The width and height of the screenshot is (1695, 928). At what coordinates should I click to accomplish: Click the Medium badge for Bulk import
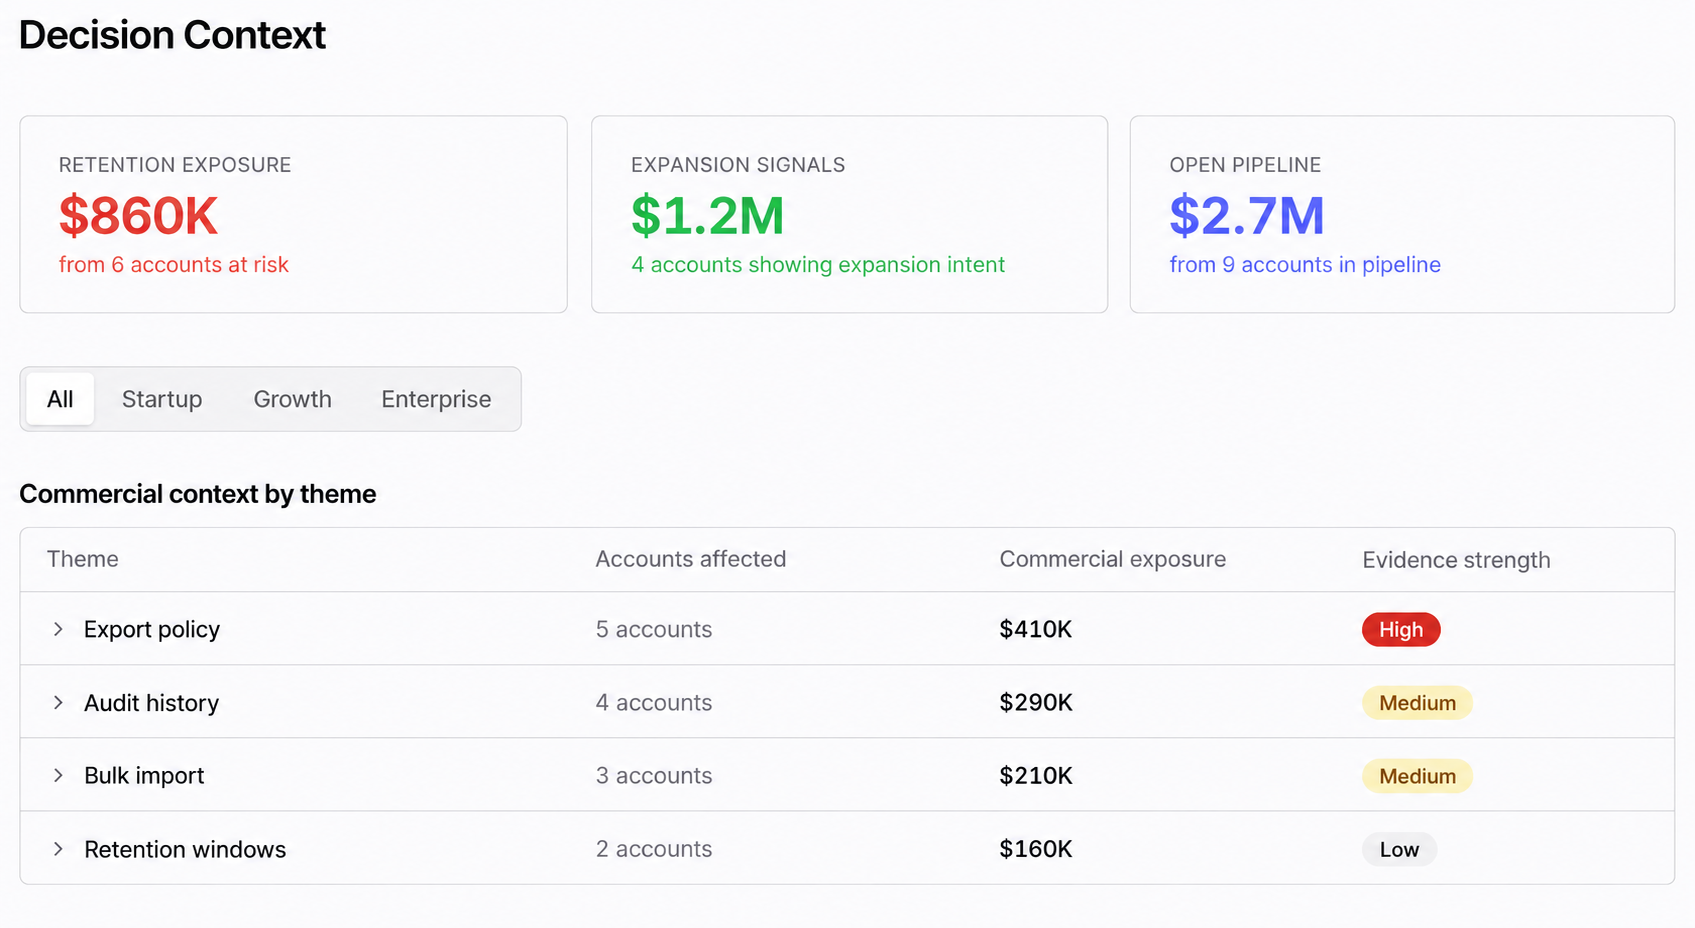pyautogui.click(x=1417, y=776)
